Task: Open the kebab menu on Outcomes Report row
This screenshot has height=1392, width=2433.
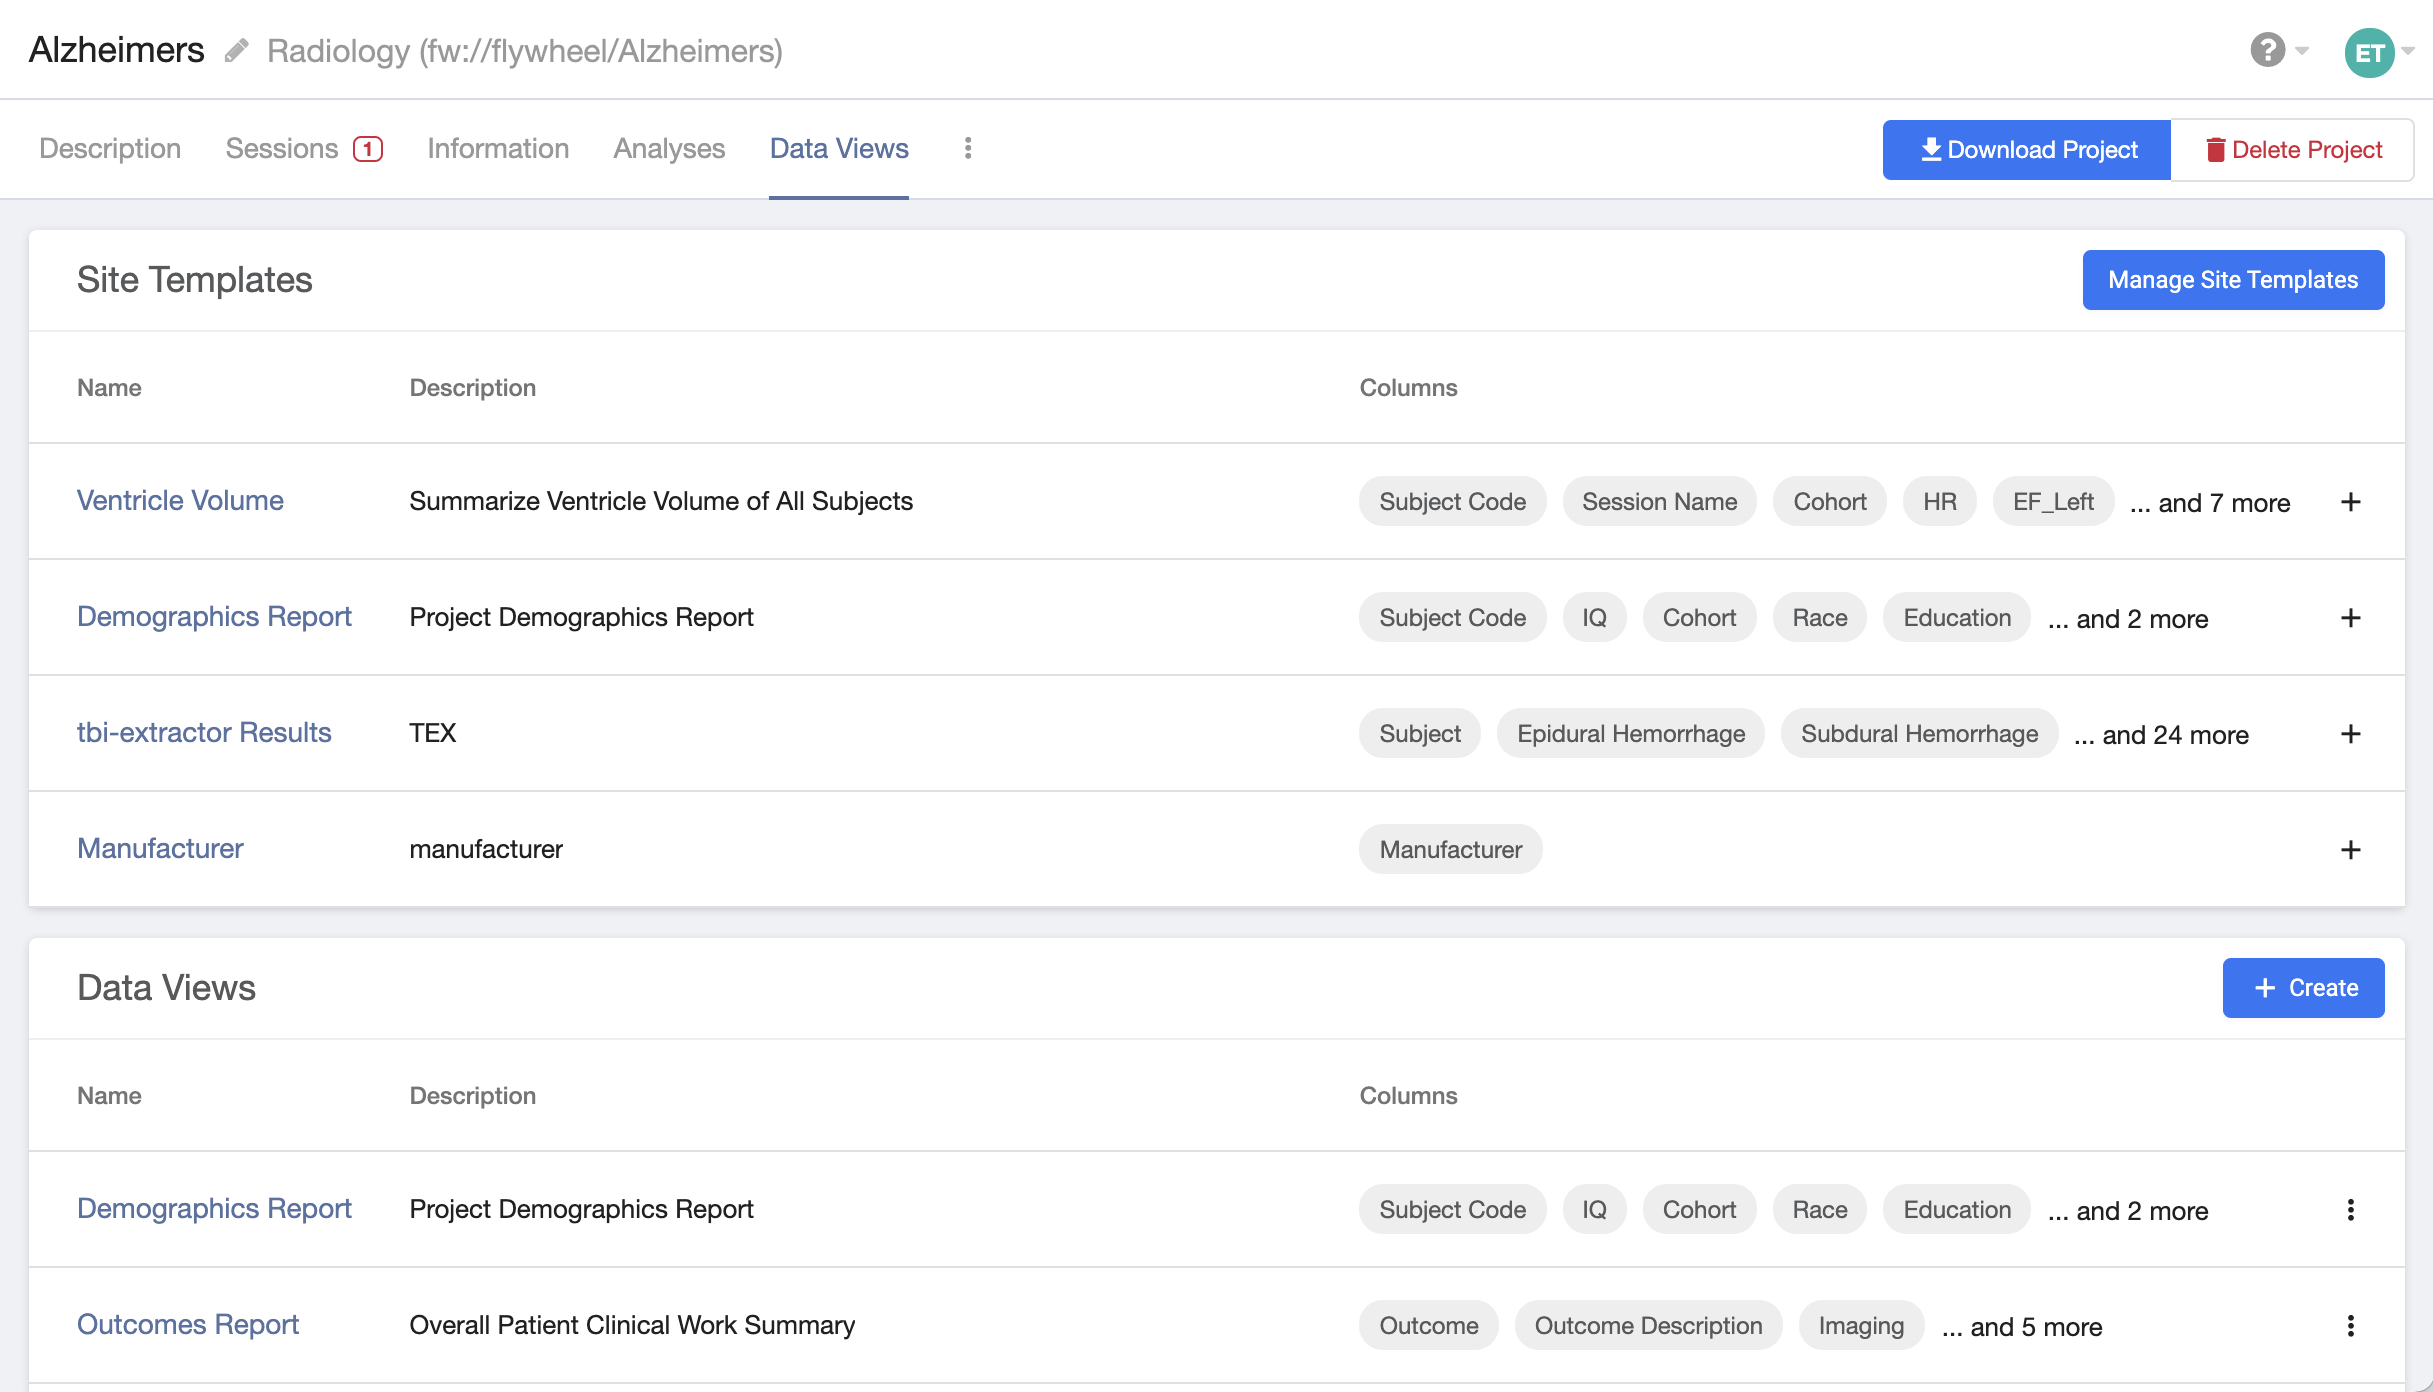Action: coord(2351,1325)
